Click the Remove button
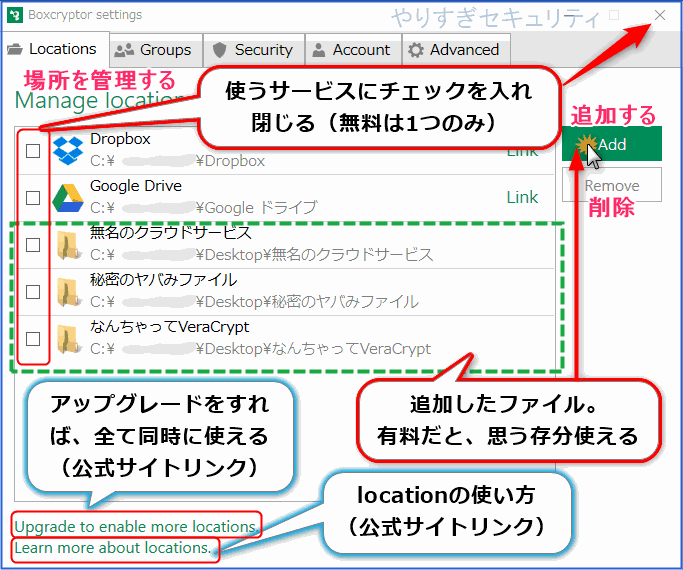 pyautogui.click(x=612, y=185)
